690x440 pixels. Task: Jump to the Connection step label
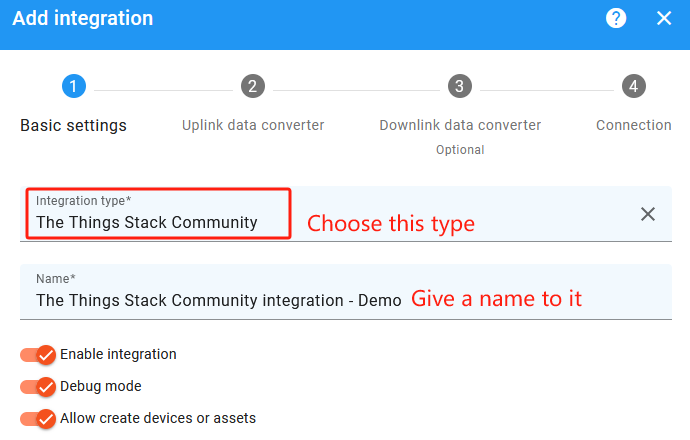[x=633, y=126]
